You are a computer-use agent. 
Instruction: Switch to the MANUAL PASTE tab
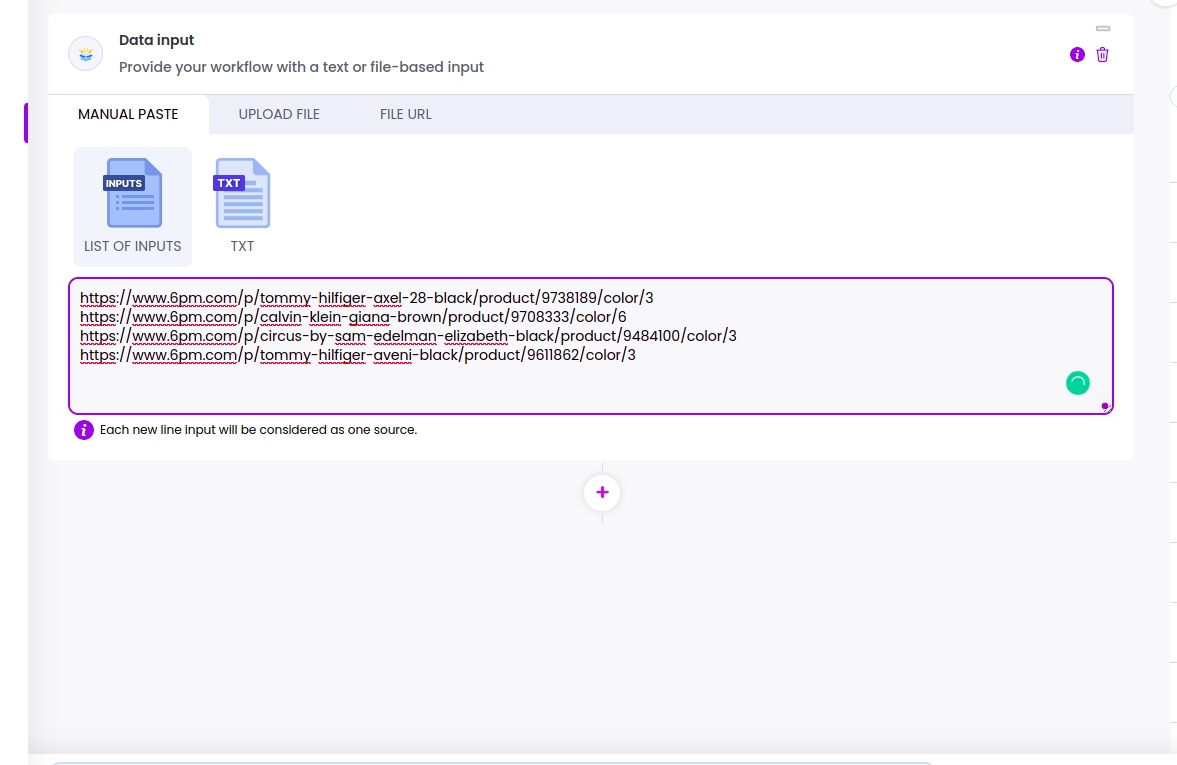(128, 114)
